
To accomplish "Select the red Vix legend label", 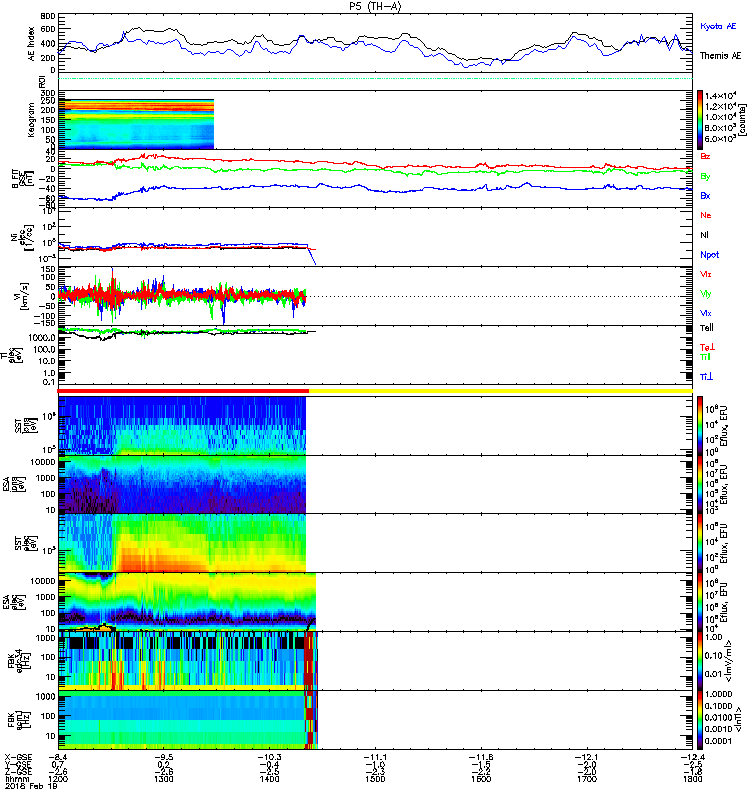I will [x=706, y=274].
